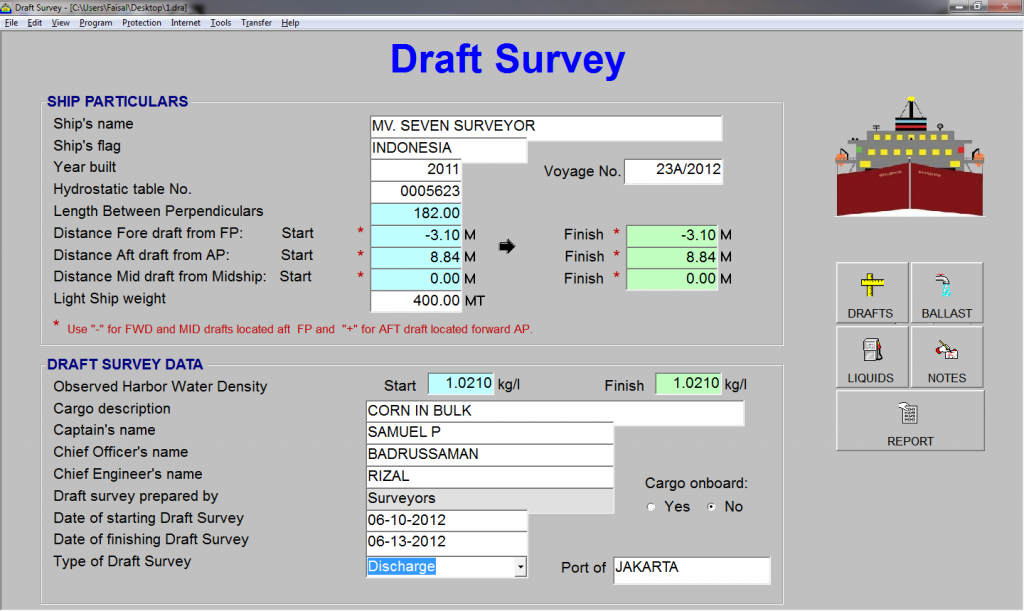Viewport: 1024px width, 611px height.
Task: Open the DRAFTS section button
Action: (x=872, y=292)
